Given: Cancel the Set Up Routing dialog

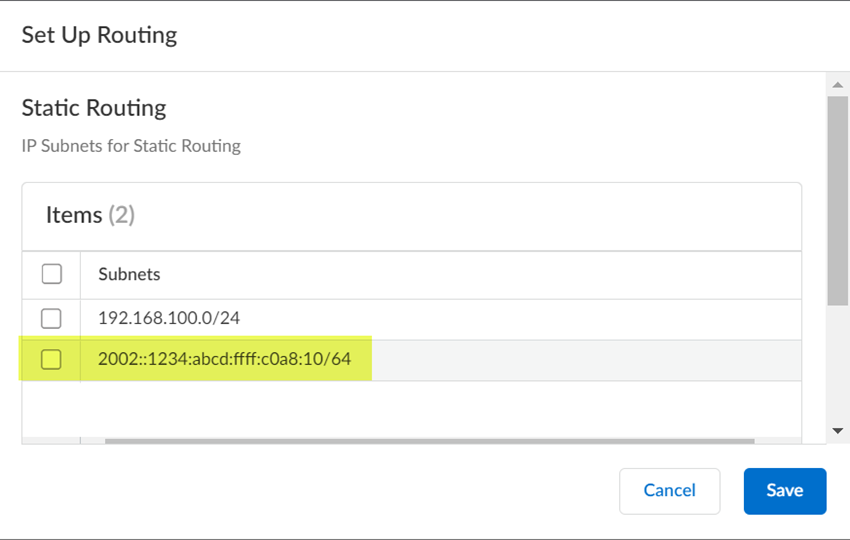Looking at the screenshot, I should (x=669, y=490).
